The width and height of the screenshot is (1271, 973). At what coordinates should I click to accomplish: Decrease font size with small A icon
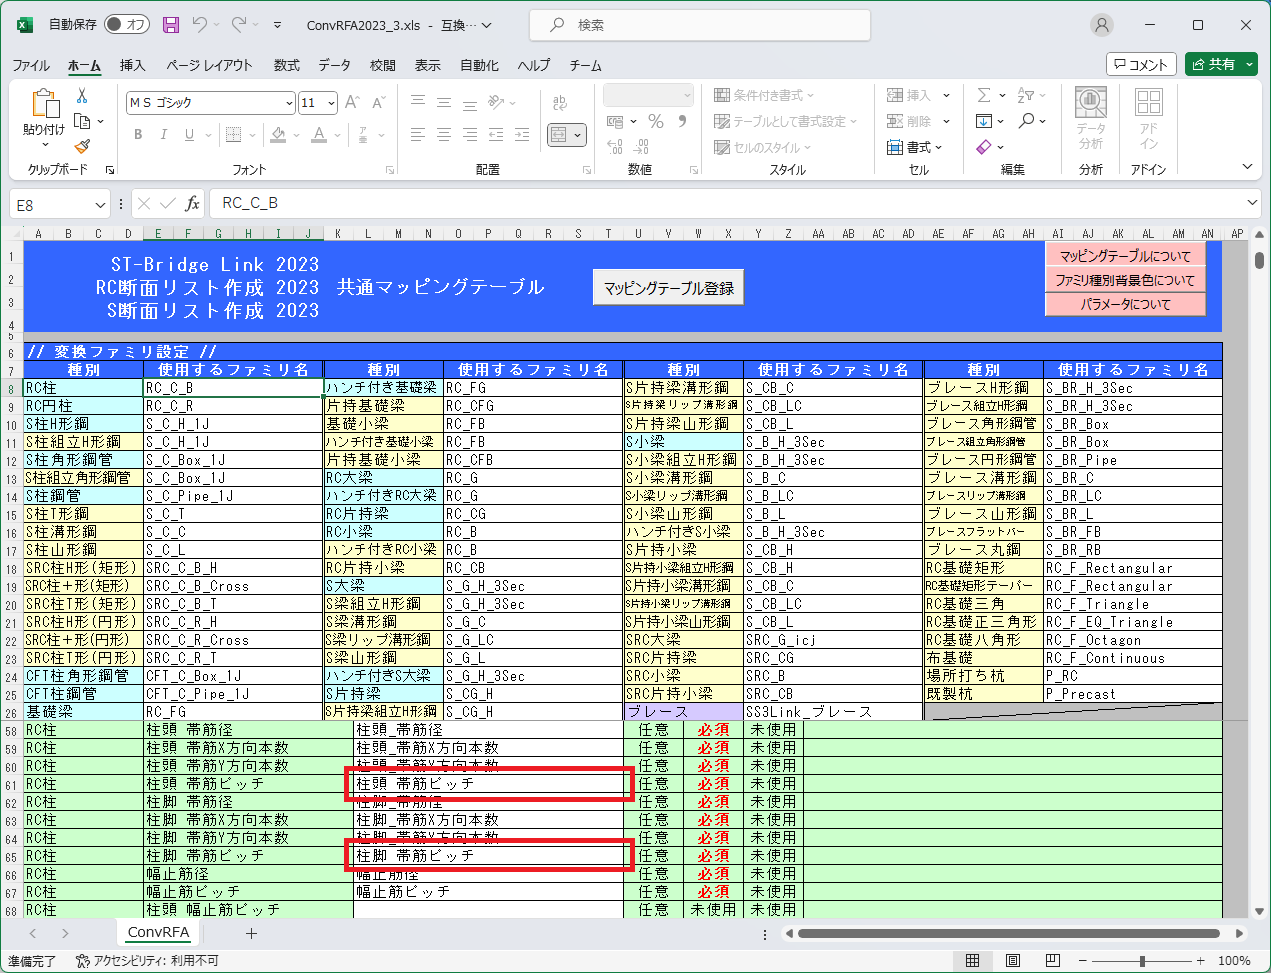(x=378, y=102)
